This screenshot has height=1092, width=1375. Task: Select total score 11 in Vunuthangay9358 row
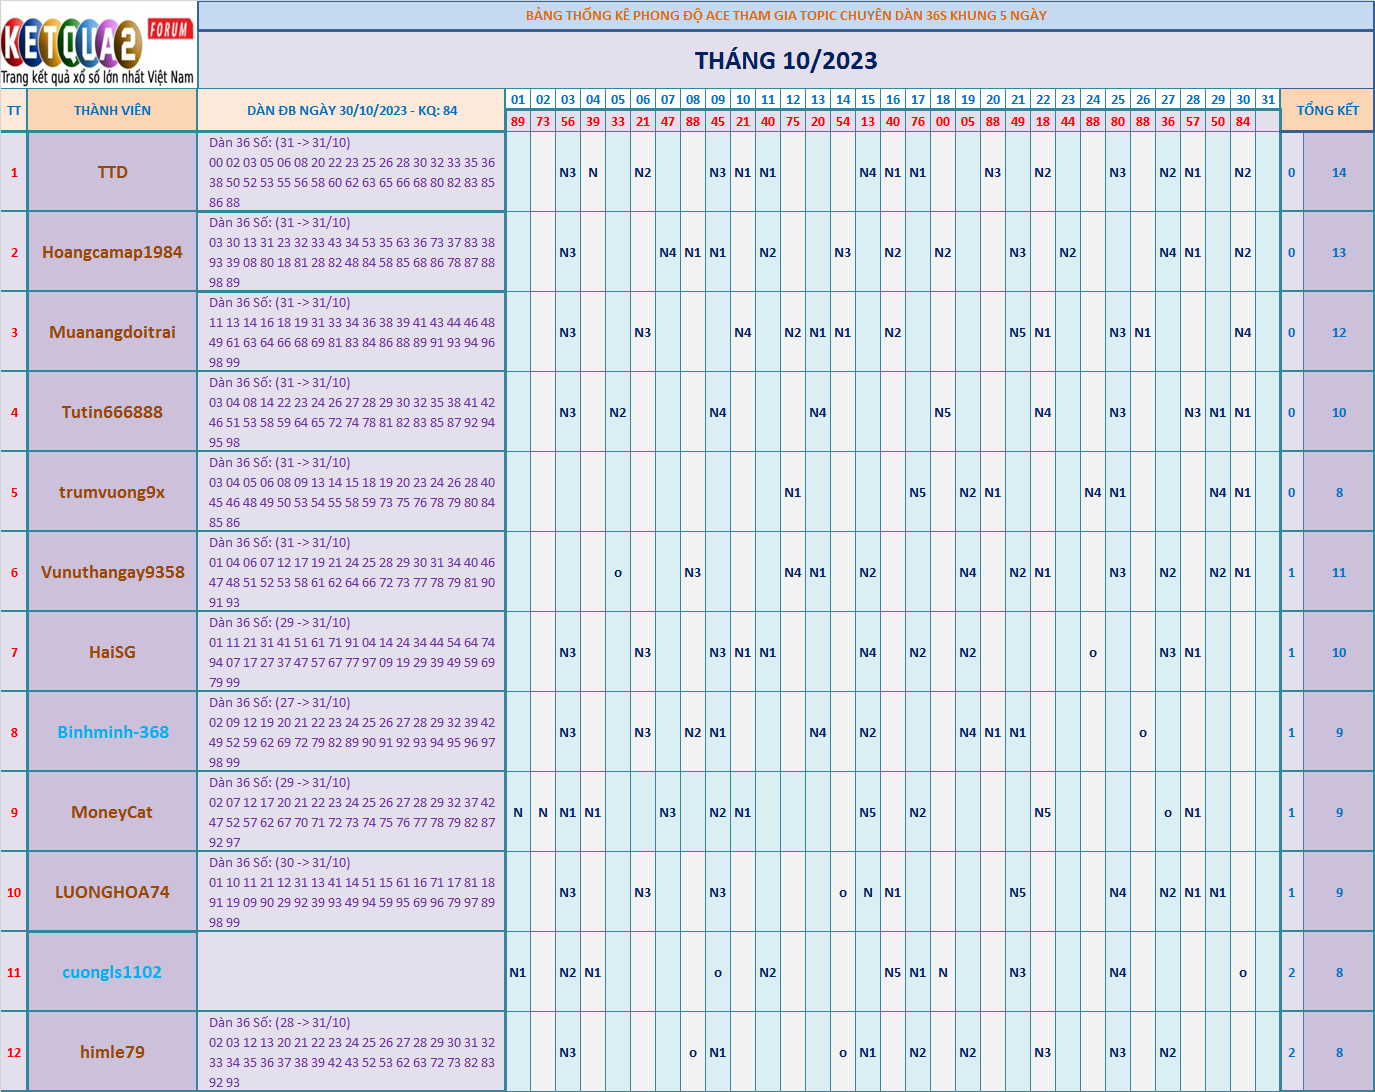point(1339,572)
